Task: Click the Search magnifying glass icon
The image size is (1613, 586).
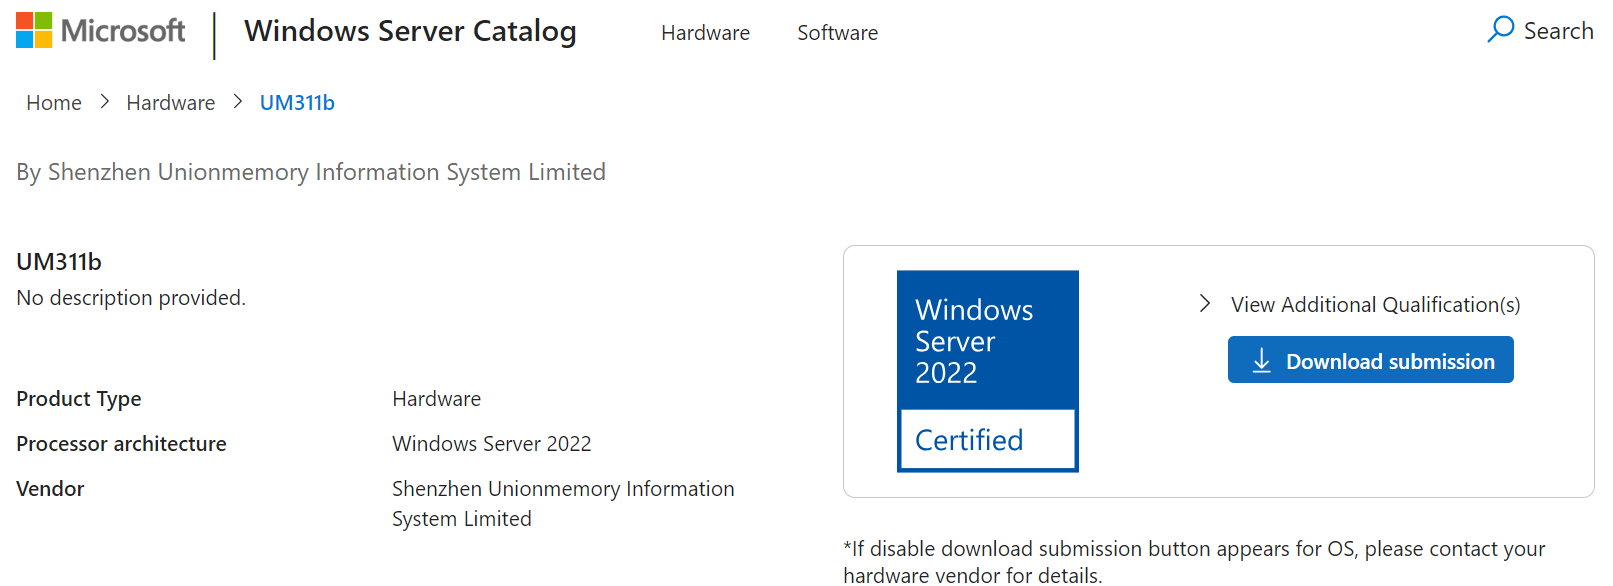Action: pyautogui.click(x=1500, y=29)
